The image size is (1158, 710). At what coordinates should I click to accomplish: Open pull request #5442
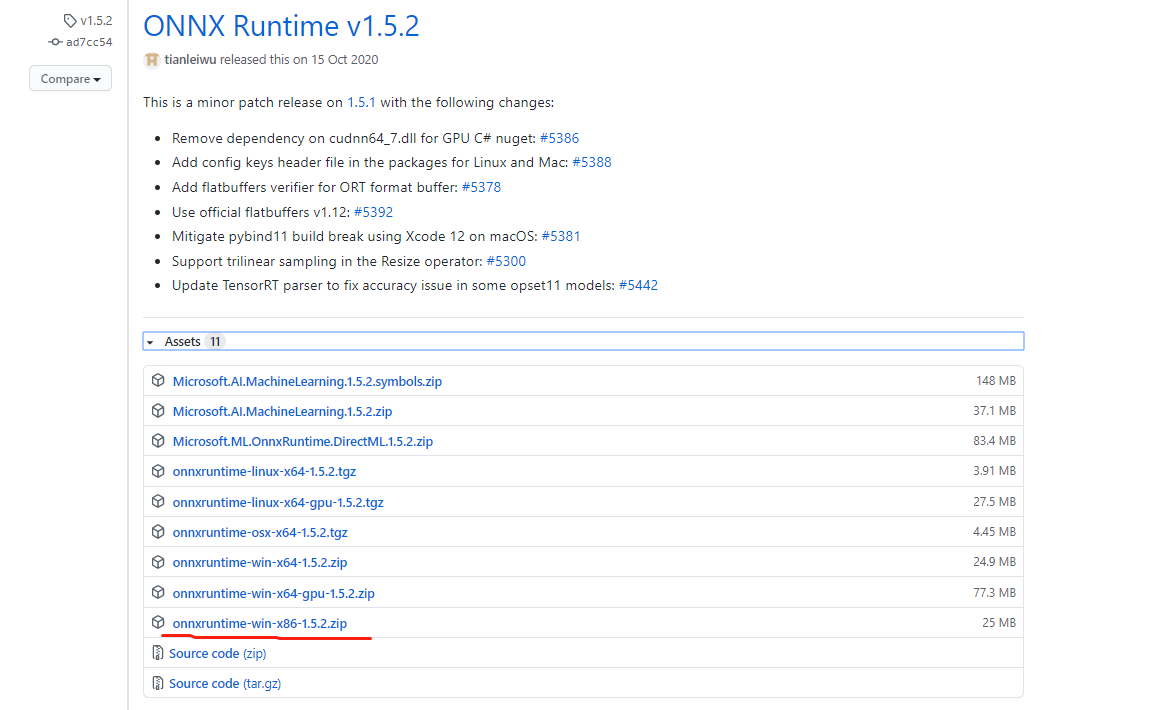[640, 285]
